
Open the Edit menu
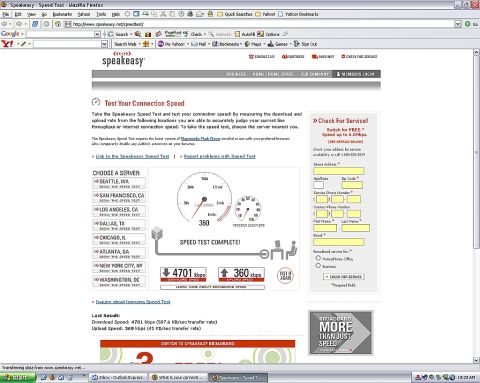pyautogui.click(x=18, y=14)
